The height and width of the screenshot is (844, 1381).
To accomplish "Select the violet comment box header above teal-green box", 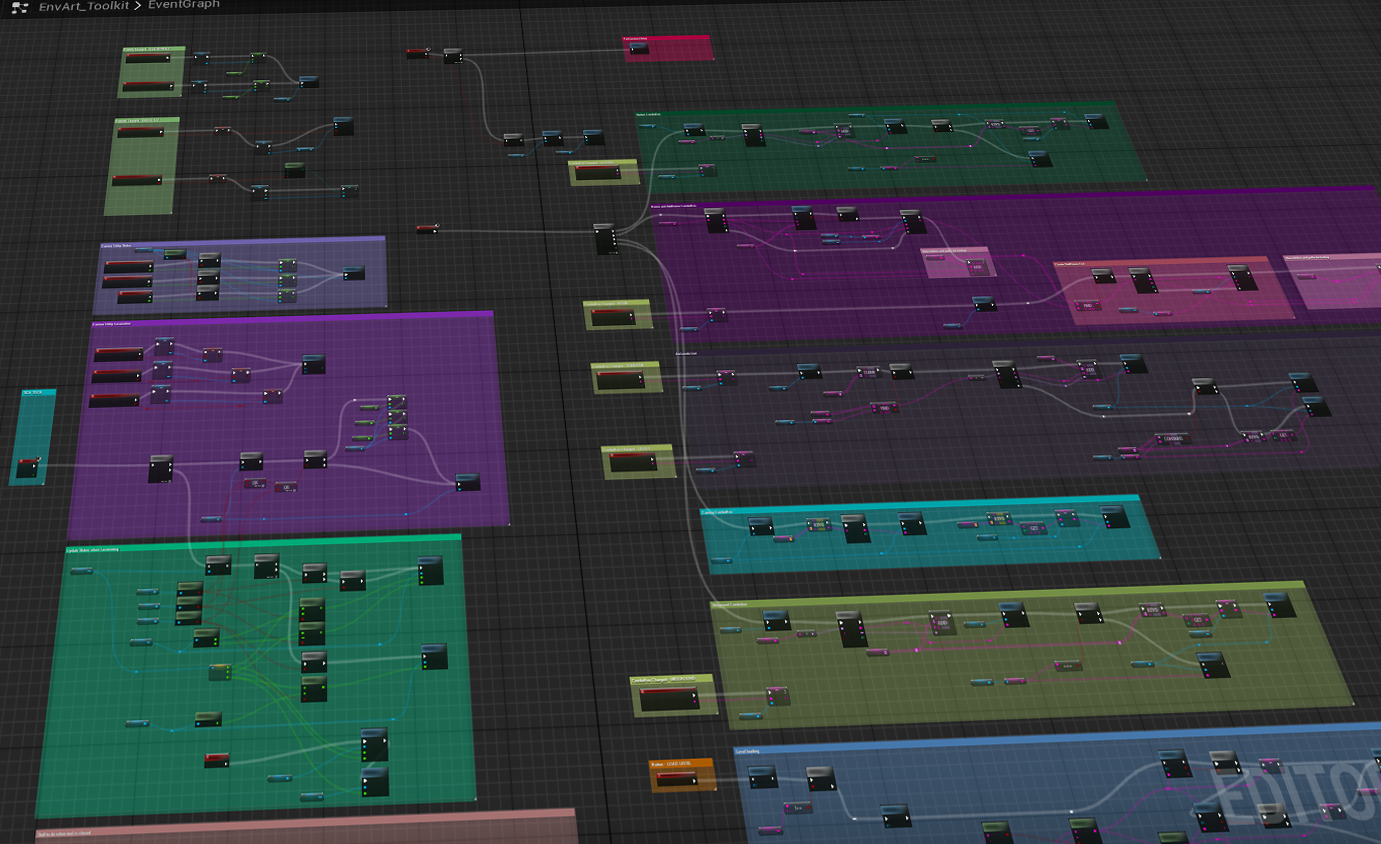I will tap(292, 318).
